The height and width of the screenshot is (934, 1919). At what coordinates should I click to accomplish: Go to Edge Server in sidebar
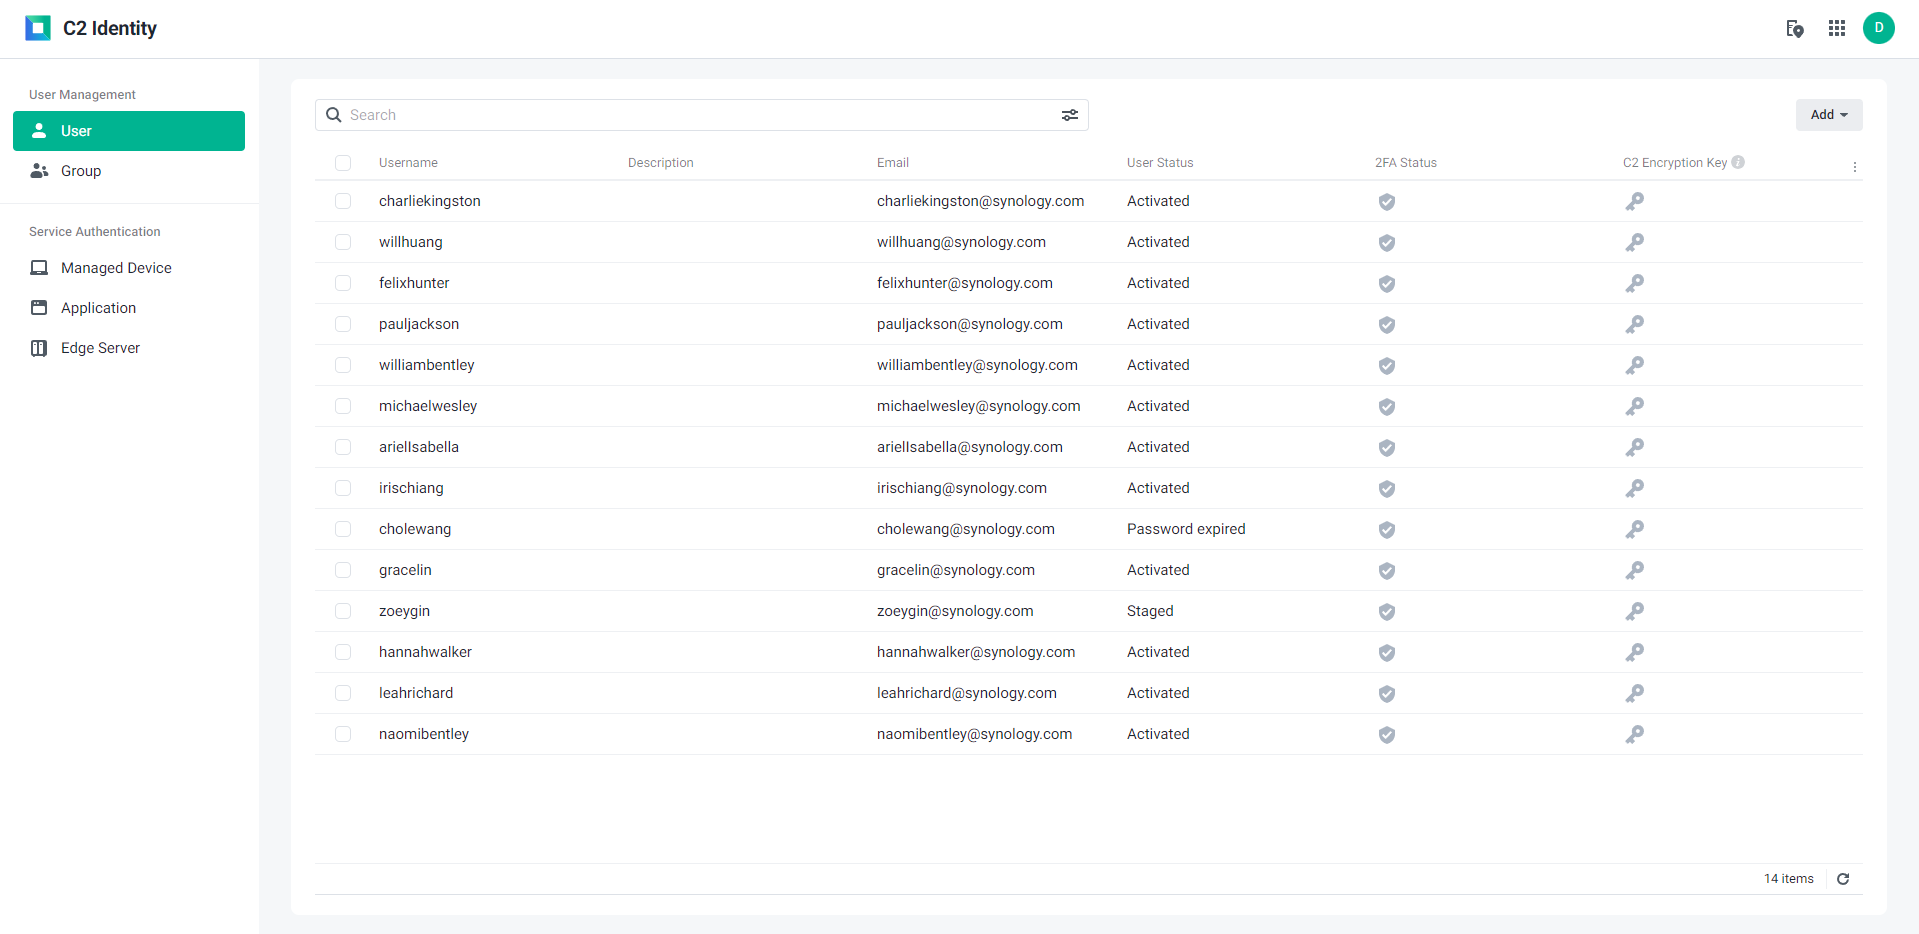coord(129,348)
